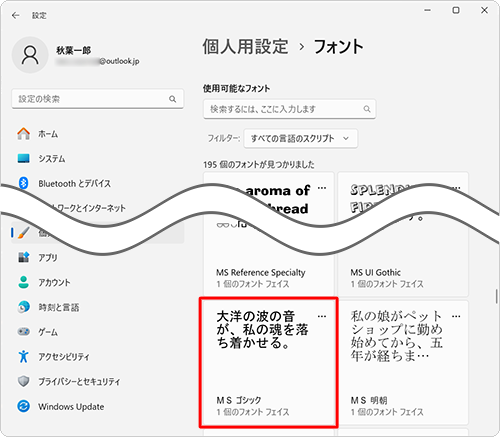Click the Gaming controller icon

23,332
